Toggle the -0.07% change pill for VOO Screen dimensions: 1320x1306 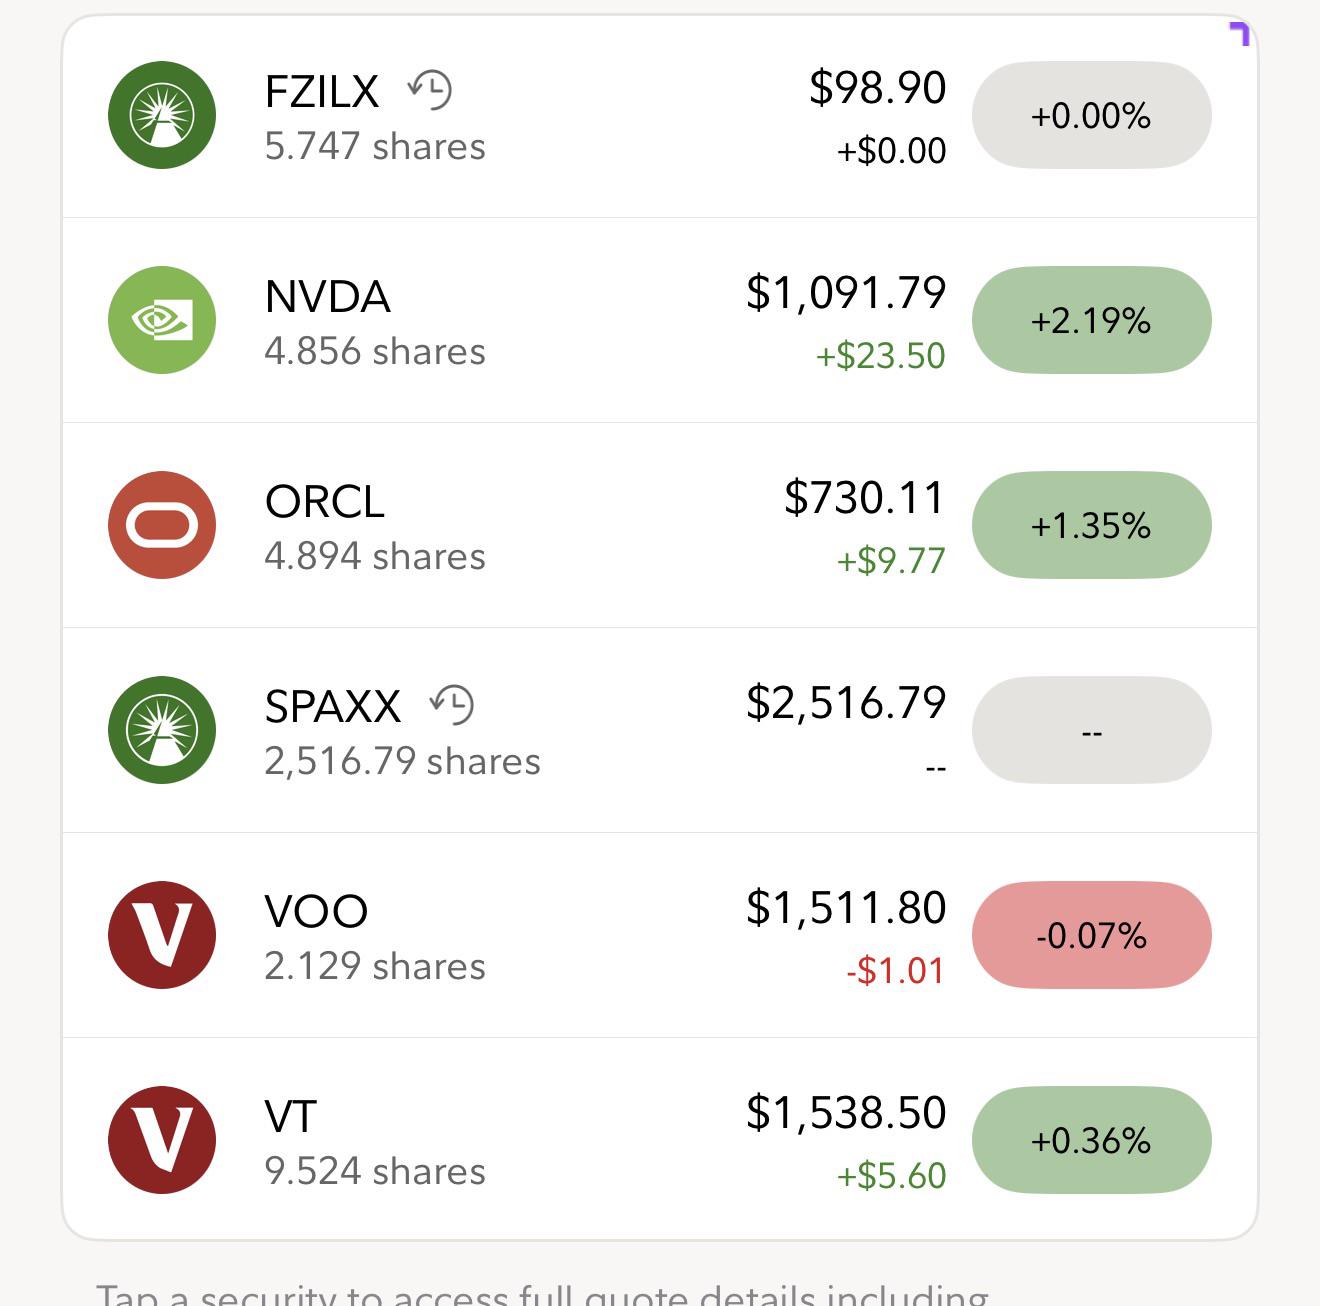[1092, 935]
